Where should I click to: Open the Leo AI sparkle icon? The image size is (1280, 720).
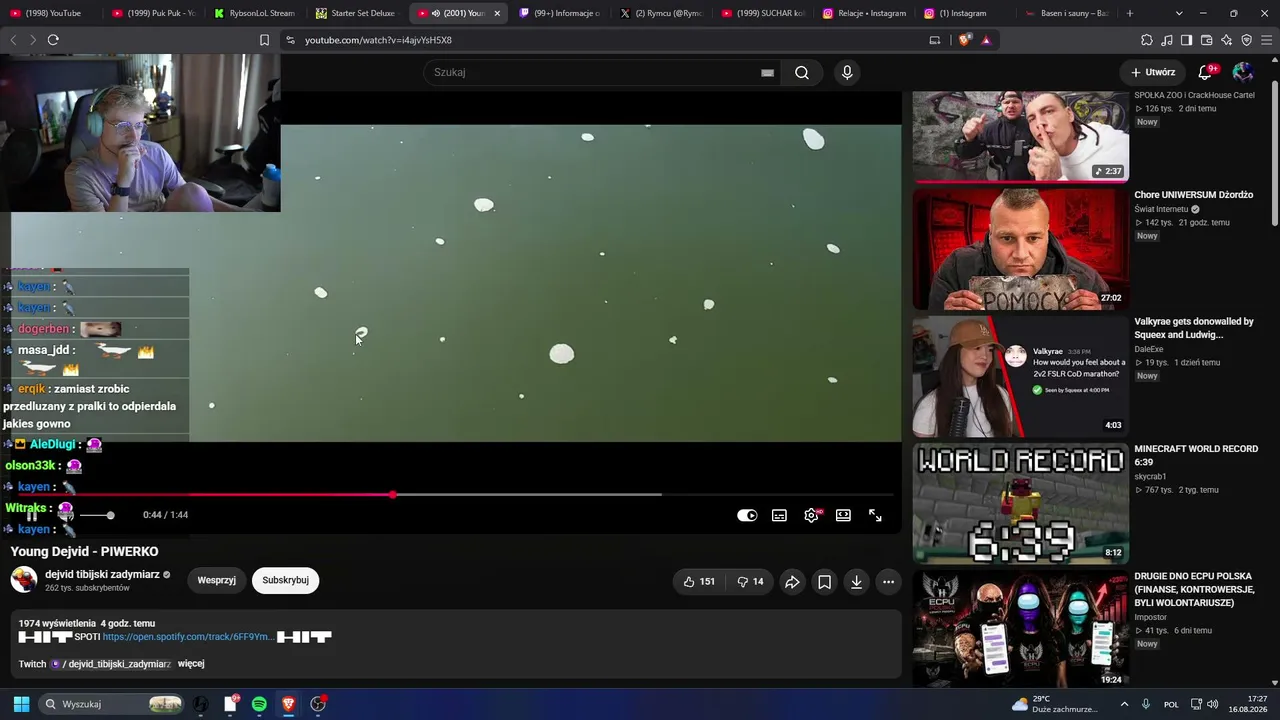coord(1226,40)
